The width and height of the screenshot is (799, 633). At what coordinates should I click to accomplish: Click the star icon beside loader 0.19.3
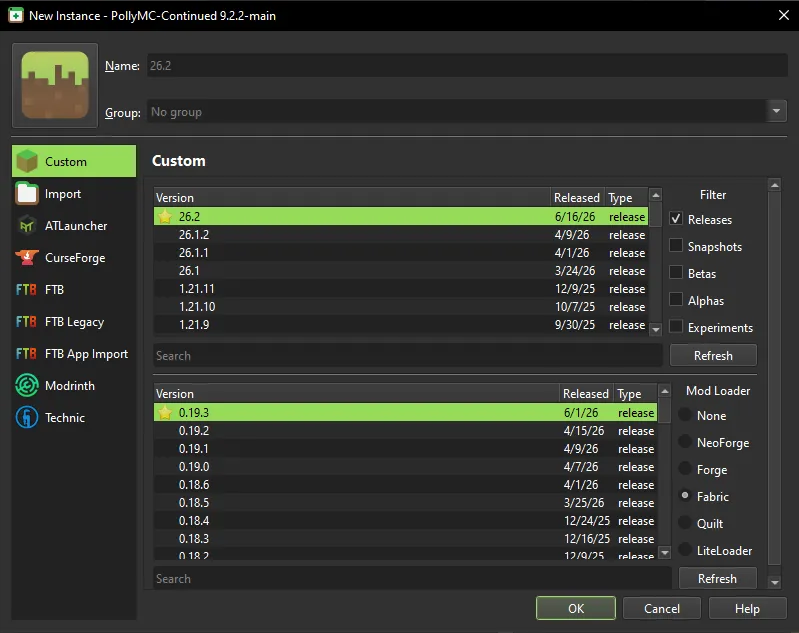pos(165,412)
